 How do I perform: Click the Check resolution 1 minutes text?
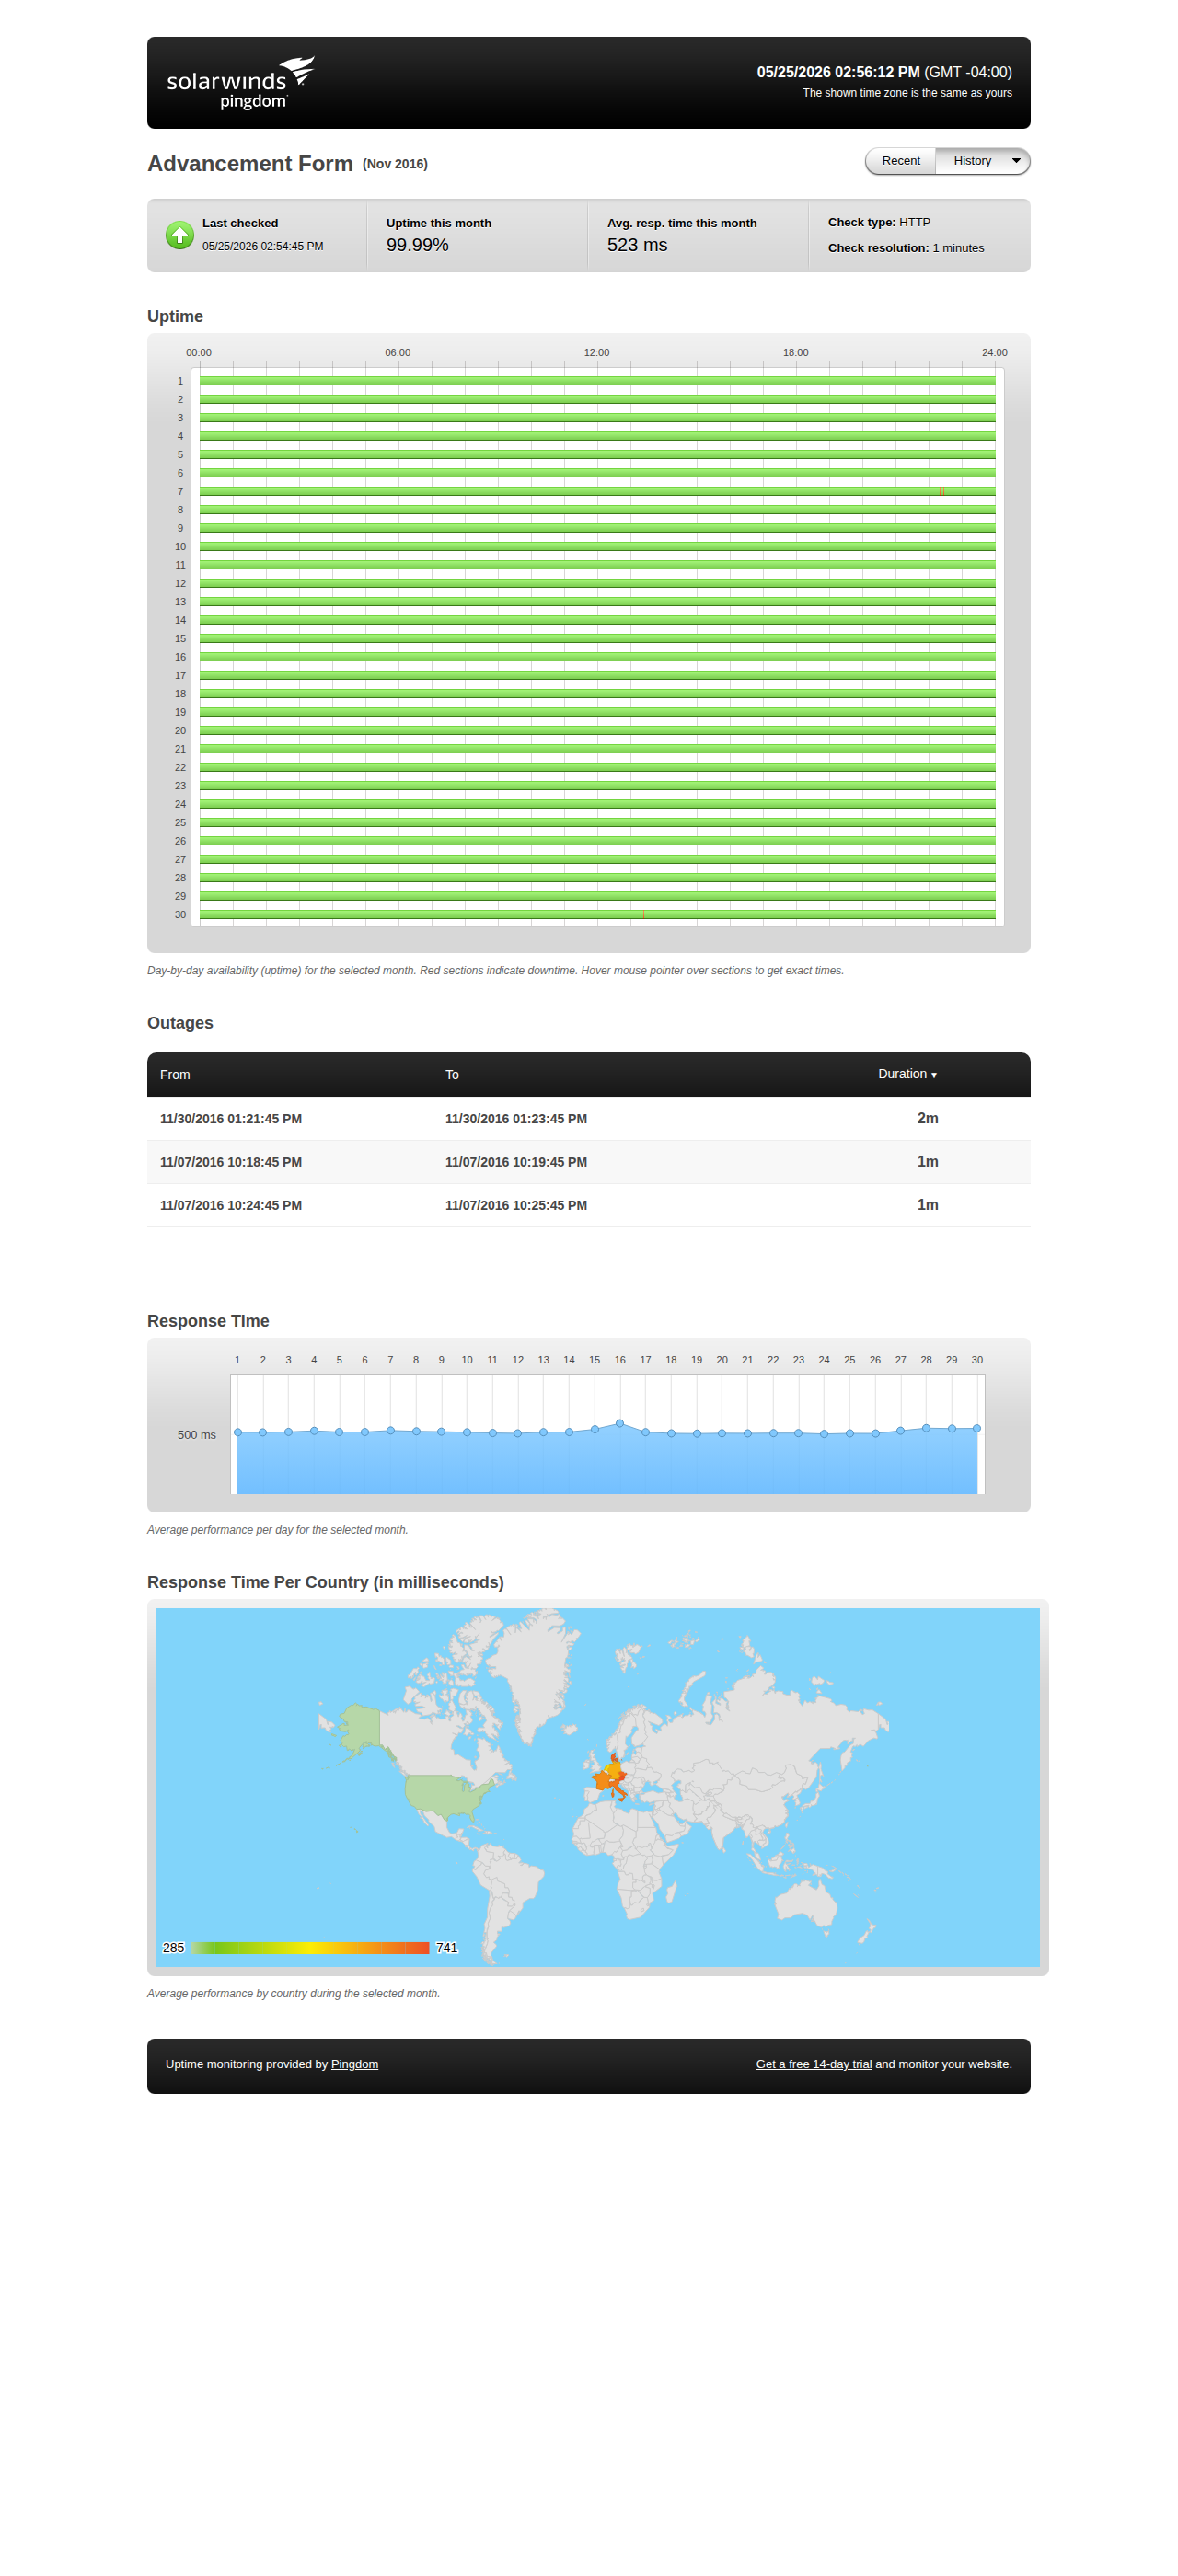[x=905, y=248]
